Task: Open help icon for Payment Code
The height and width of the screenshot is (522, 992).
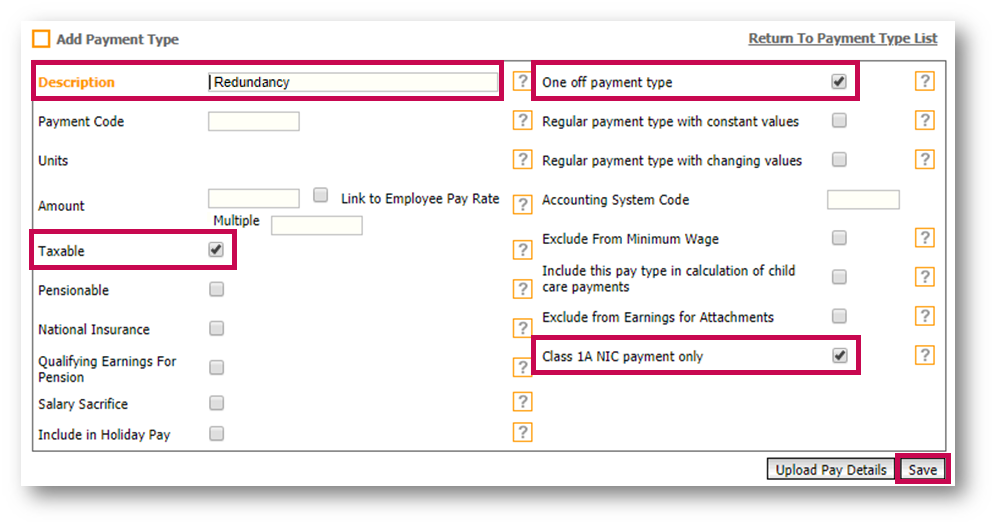Action: [522, 121]
